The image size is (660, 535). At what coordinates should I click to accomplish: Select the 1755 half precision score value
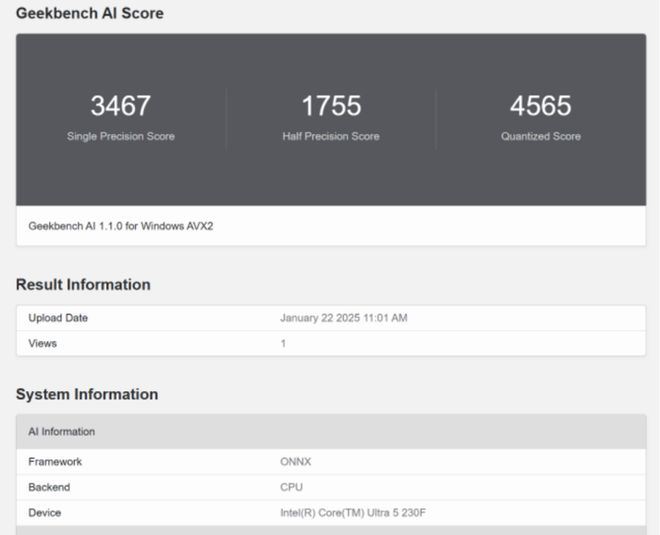point(331,106)
